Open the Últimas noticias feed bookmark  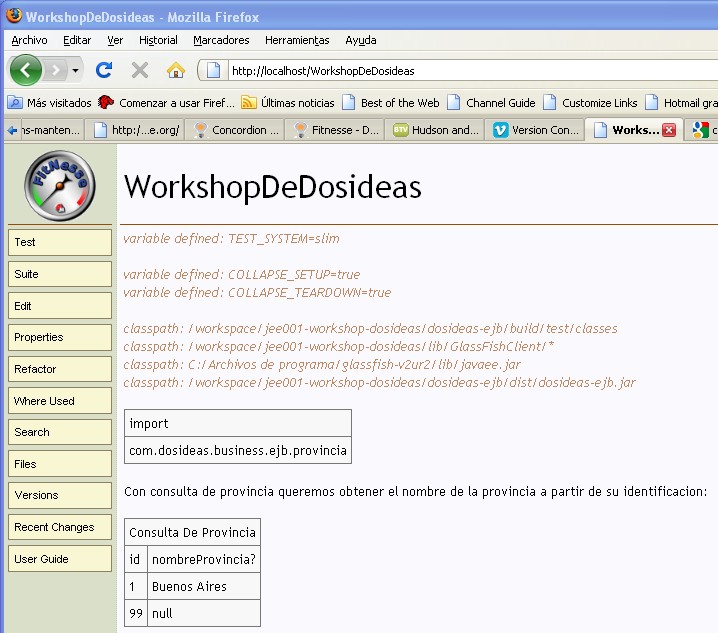pyautogui.click(x=288, y=103)
